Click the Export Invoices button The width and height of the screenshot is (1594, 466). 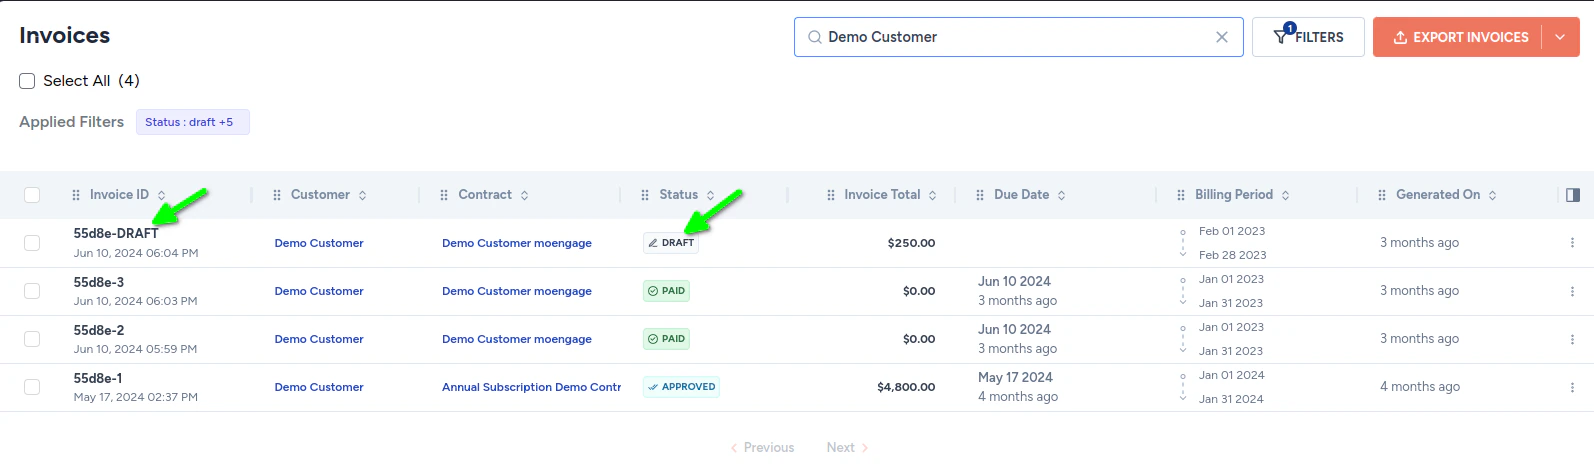[1460, 37]
